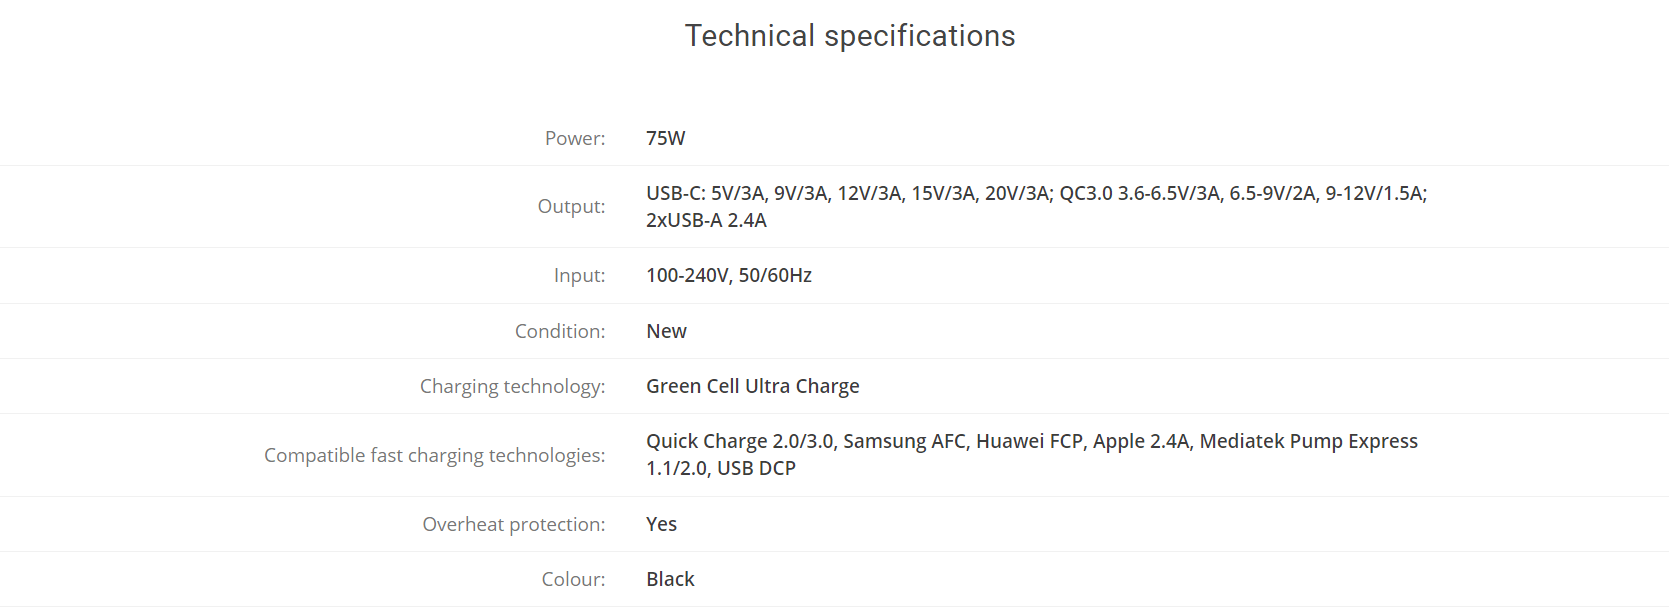Click the 75W power value

tap(666, 138)
